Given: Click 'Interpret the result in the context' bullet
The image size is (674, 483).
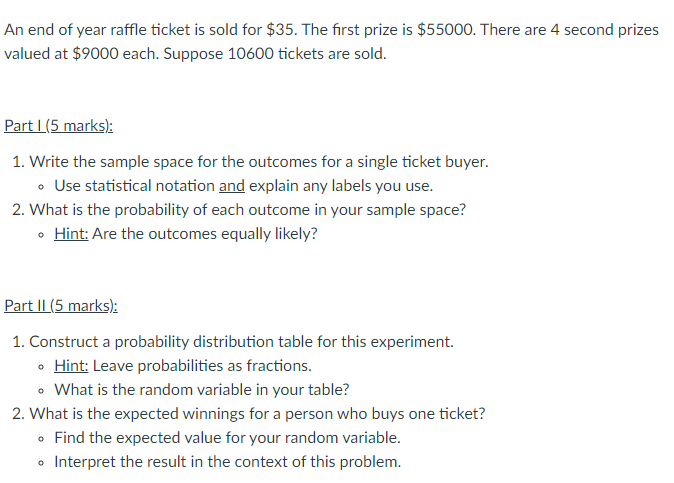Looking at the screenshot, I should 227,462.
